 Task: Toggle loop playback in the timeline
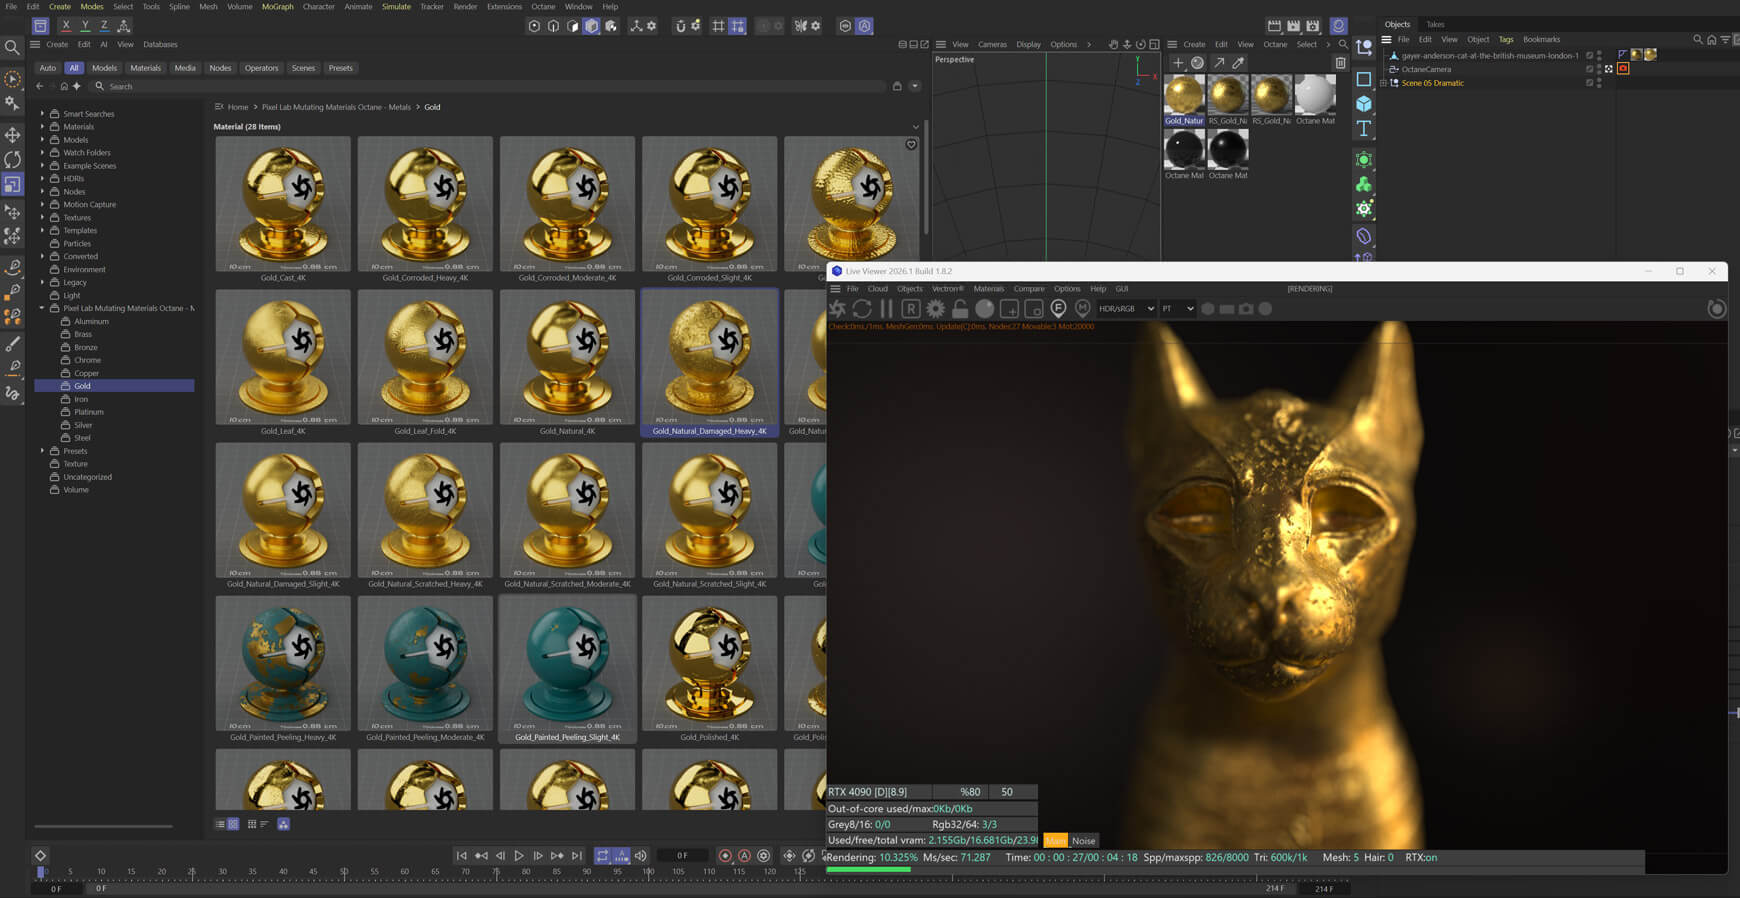click(602, 856)
